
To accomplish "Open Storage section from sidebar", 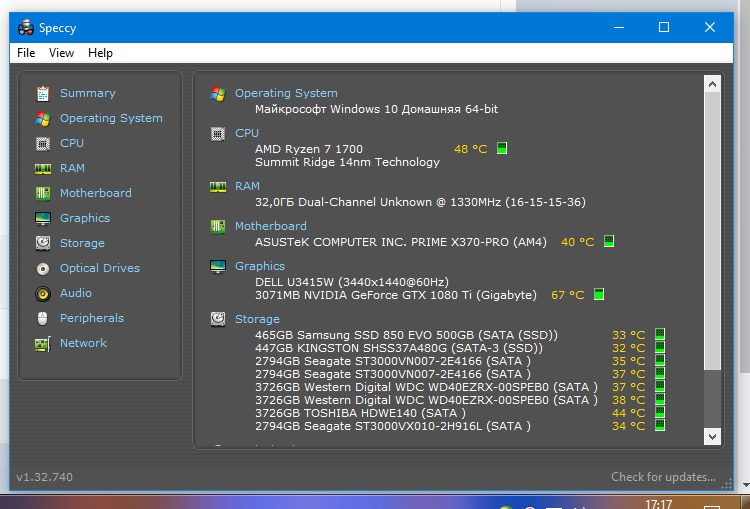I will (x=82, y=243).
